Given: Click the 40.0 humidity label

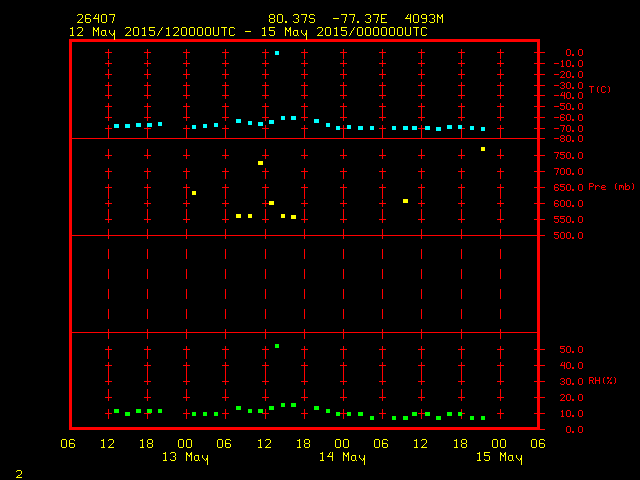Looking at the screenshot, I should (571, 366).
